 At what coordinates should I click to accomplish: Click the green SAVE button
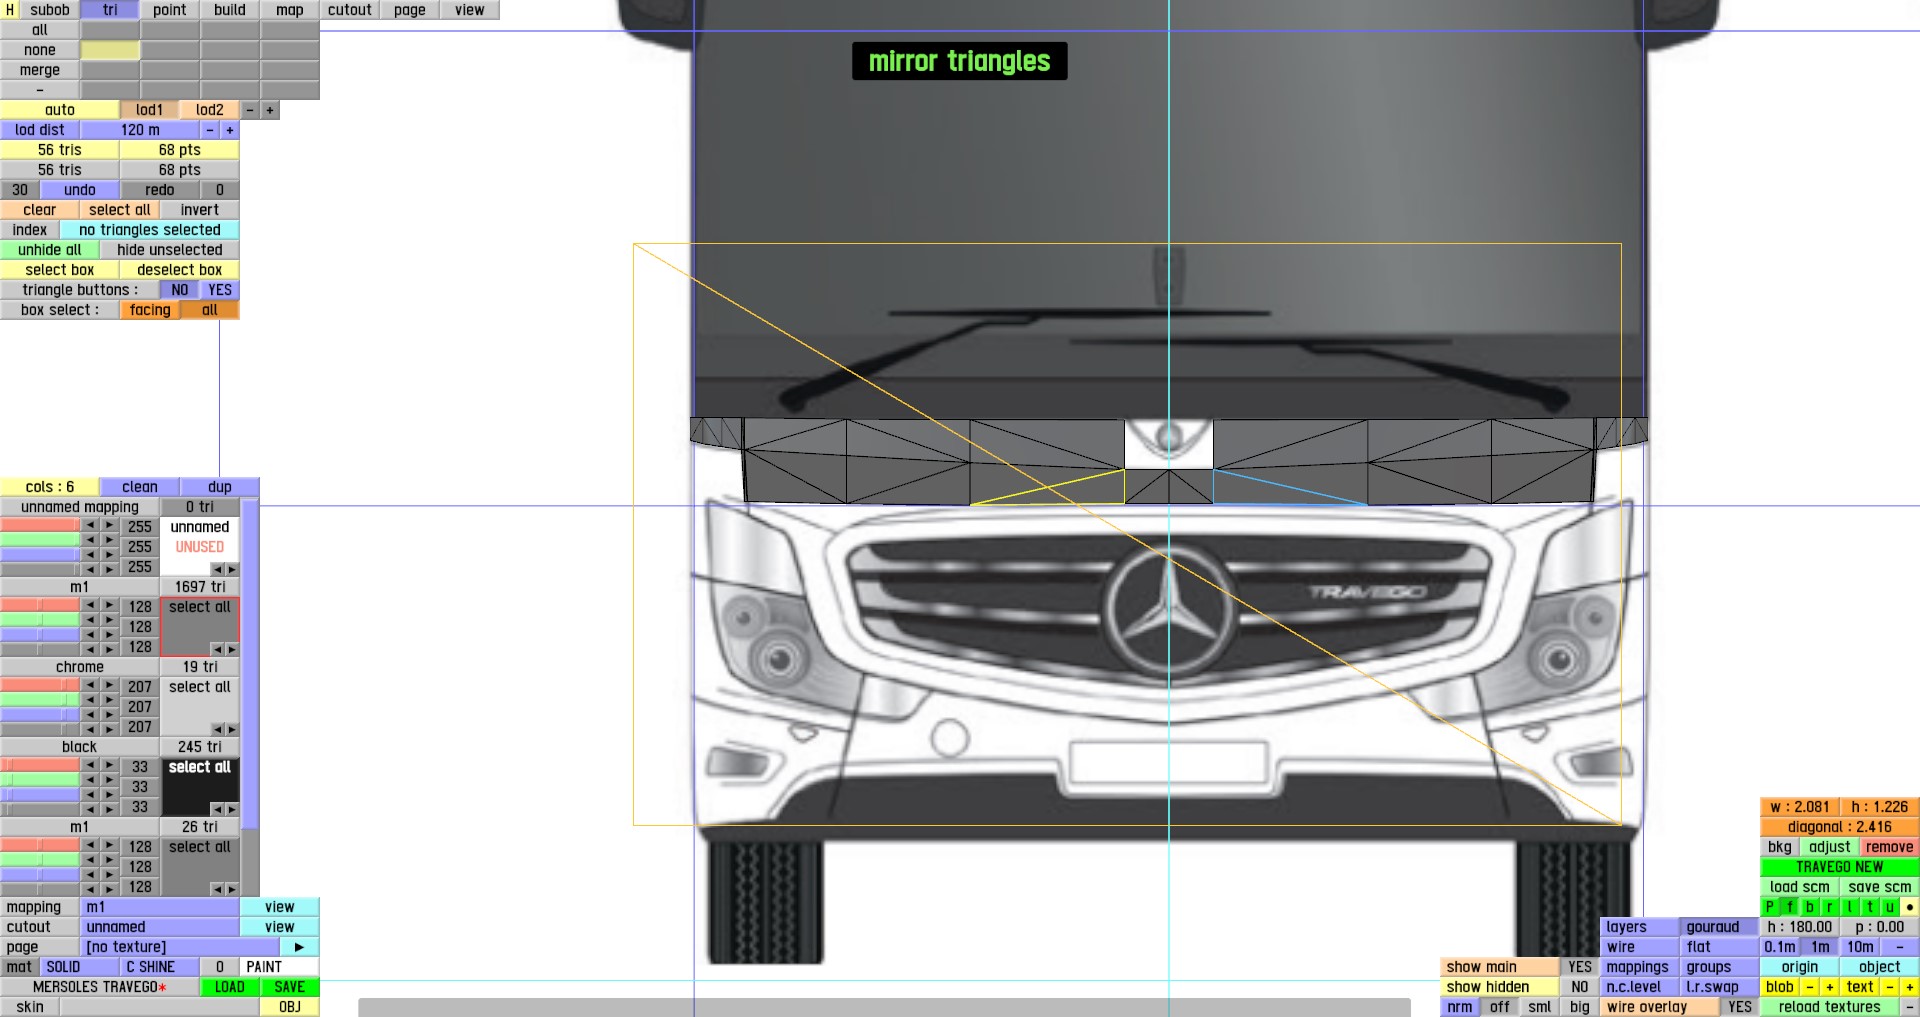[290, 987]
